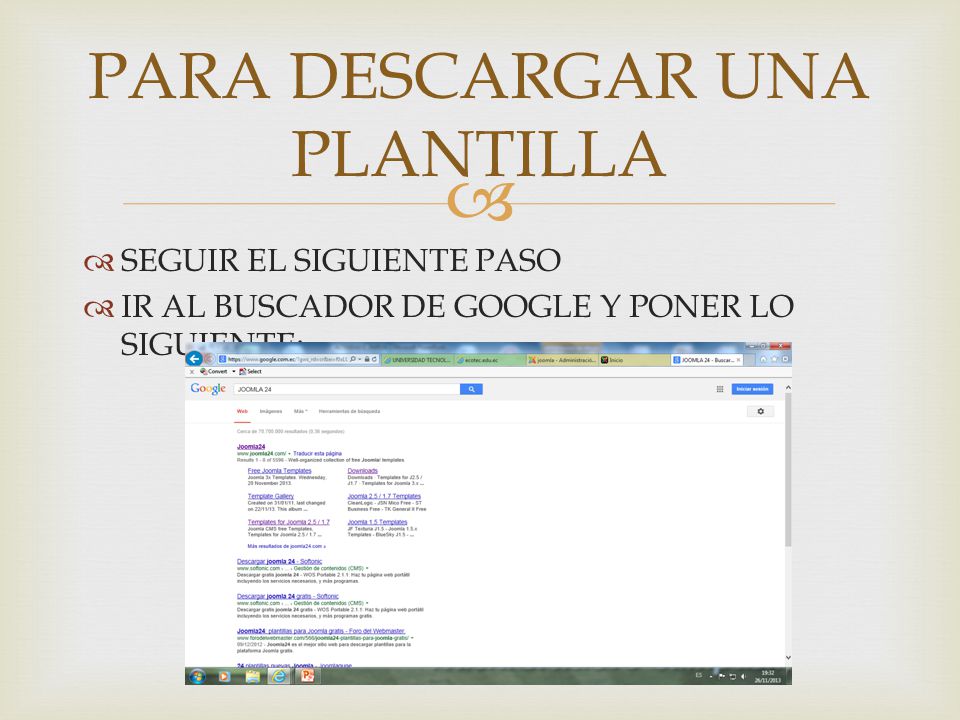Screen dimensions: 960x720
Task: Click the blue Google search button
Action: (x=471, y=389)
